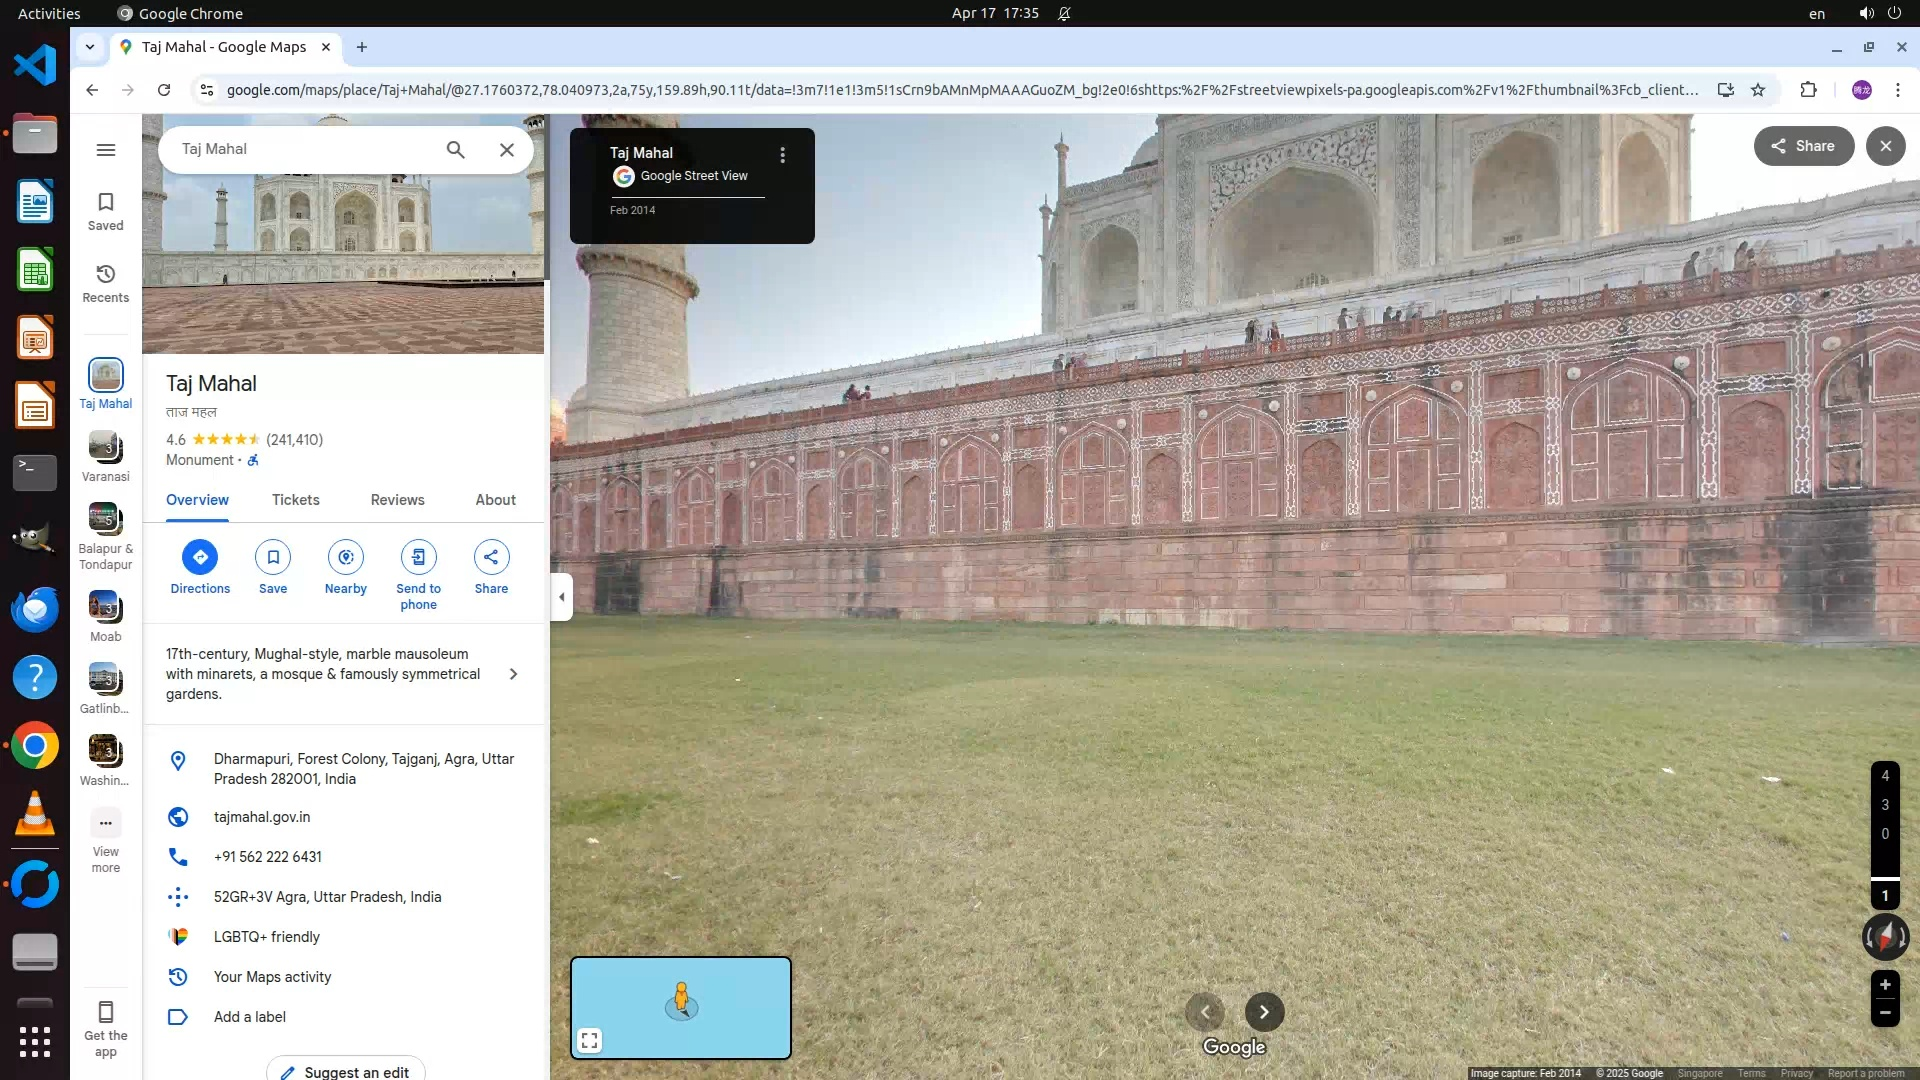Open the Chrome tab search dropdown

pyautogui.click(x=90, y=47)
